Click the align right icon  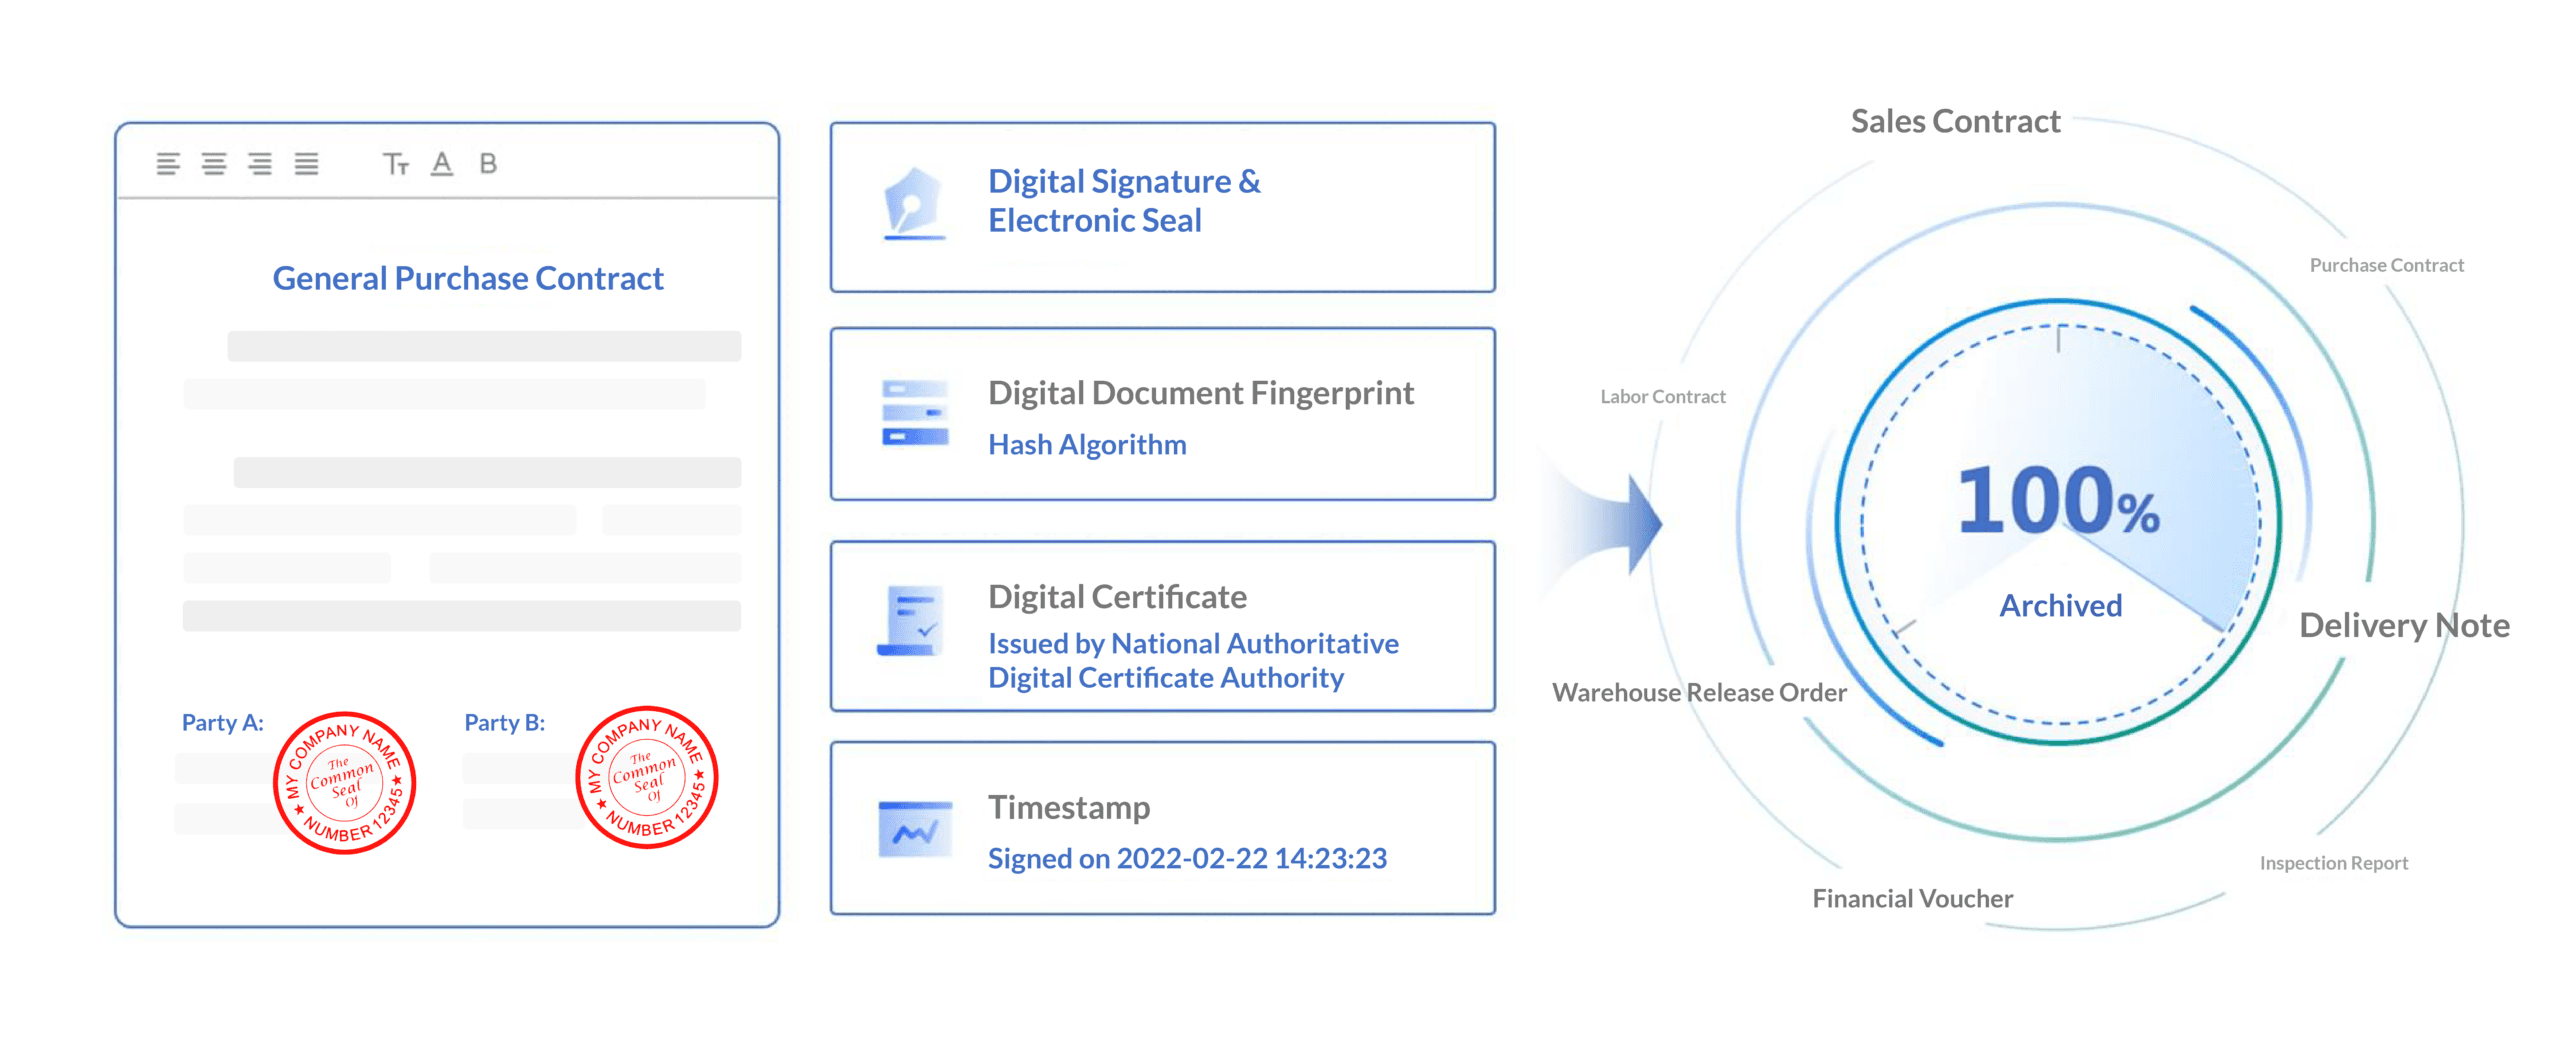(260, 164)
